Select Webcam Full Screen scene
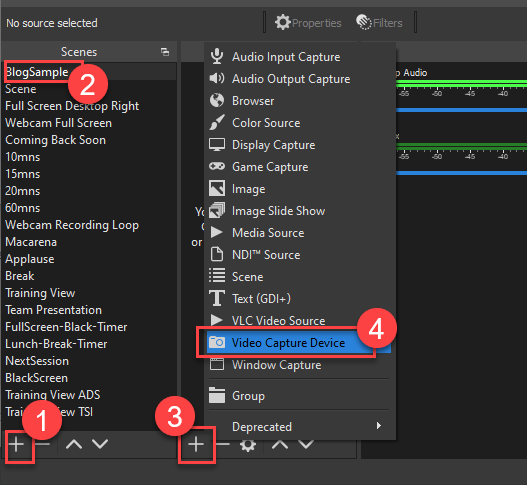The image size is (527, 485). pyautogui.click(x=89, y=123)
